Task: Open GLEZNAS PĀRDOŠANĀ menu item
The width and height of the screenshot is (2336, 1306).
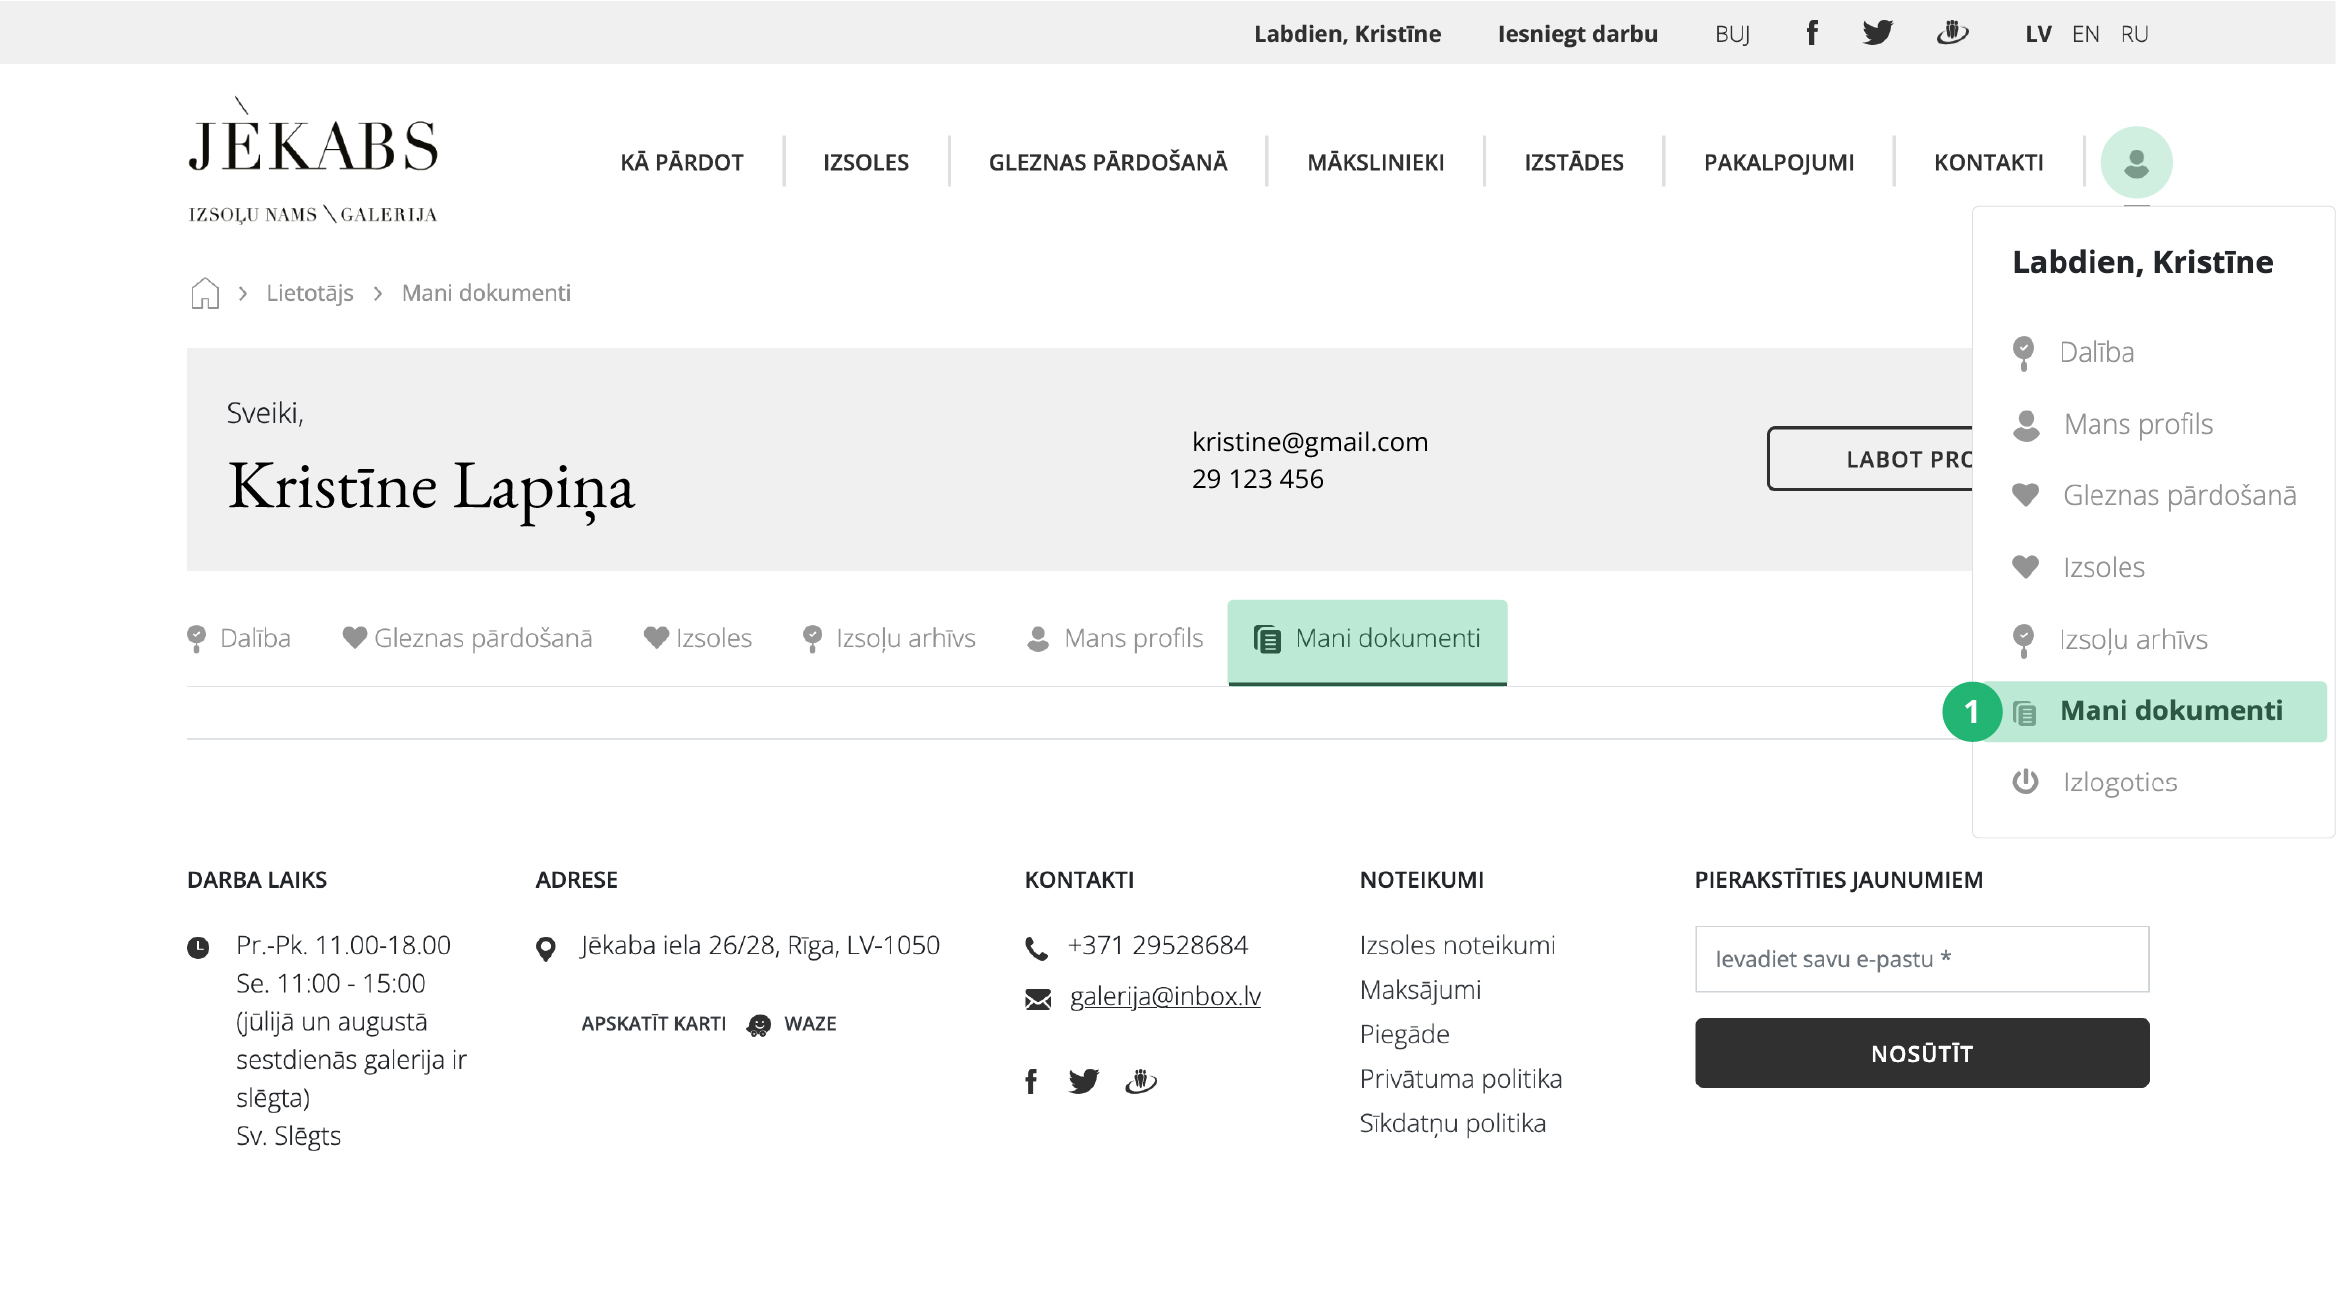Action: pyautogui.click(x=1108, y=162)
